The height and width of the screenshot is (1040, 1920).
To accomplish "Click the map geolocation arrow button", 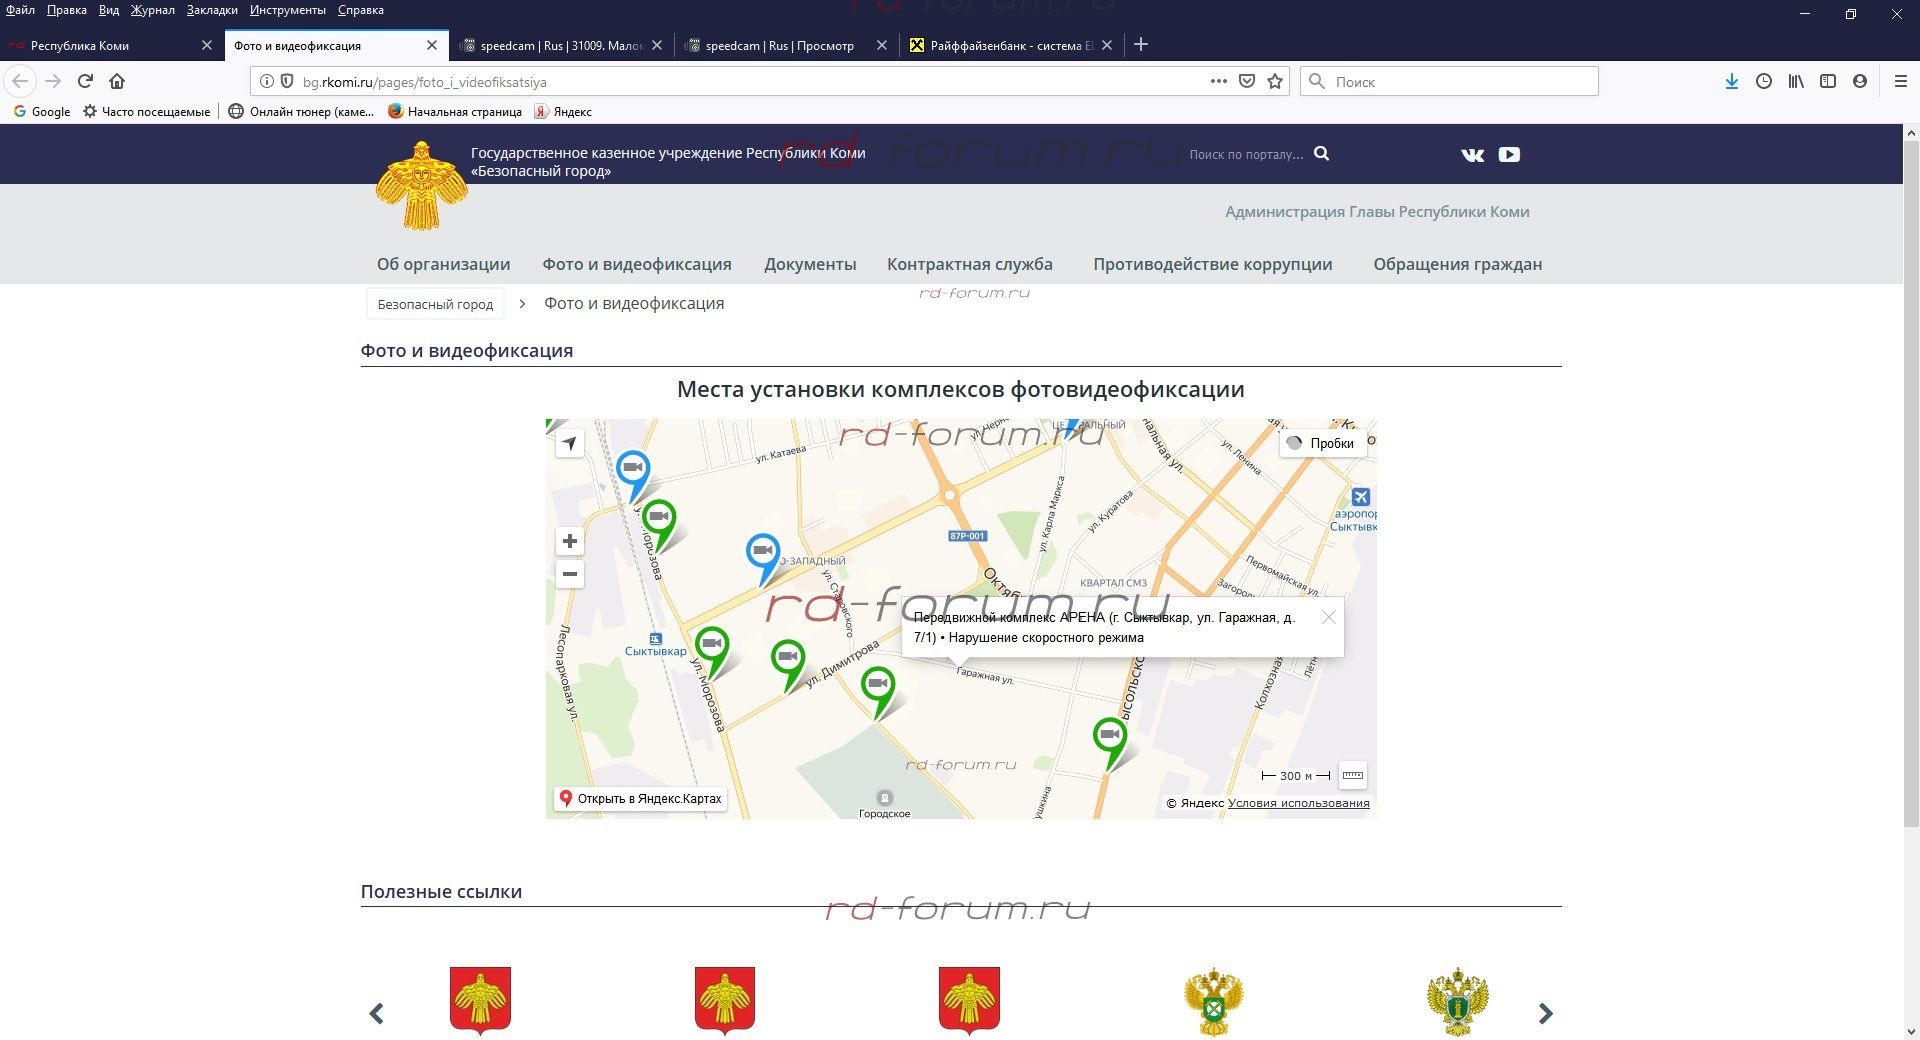I will click(569, 443).
